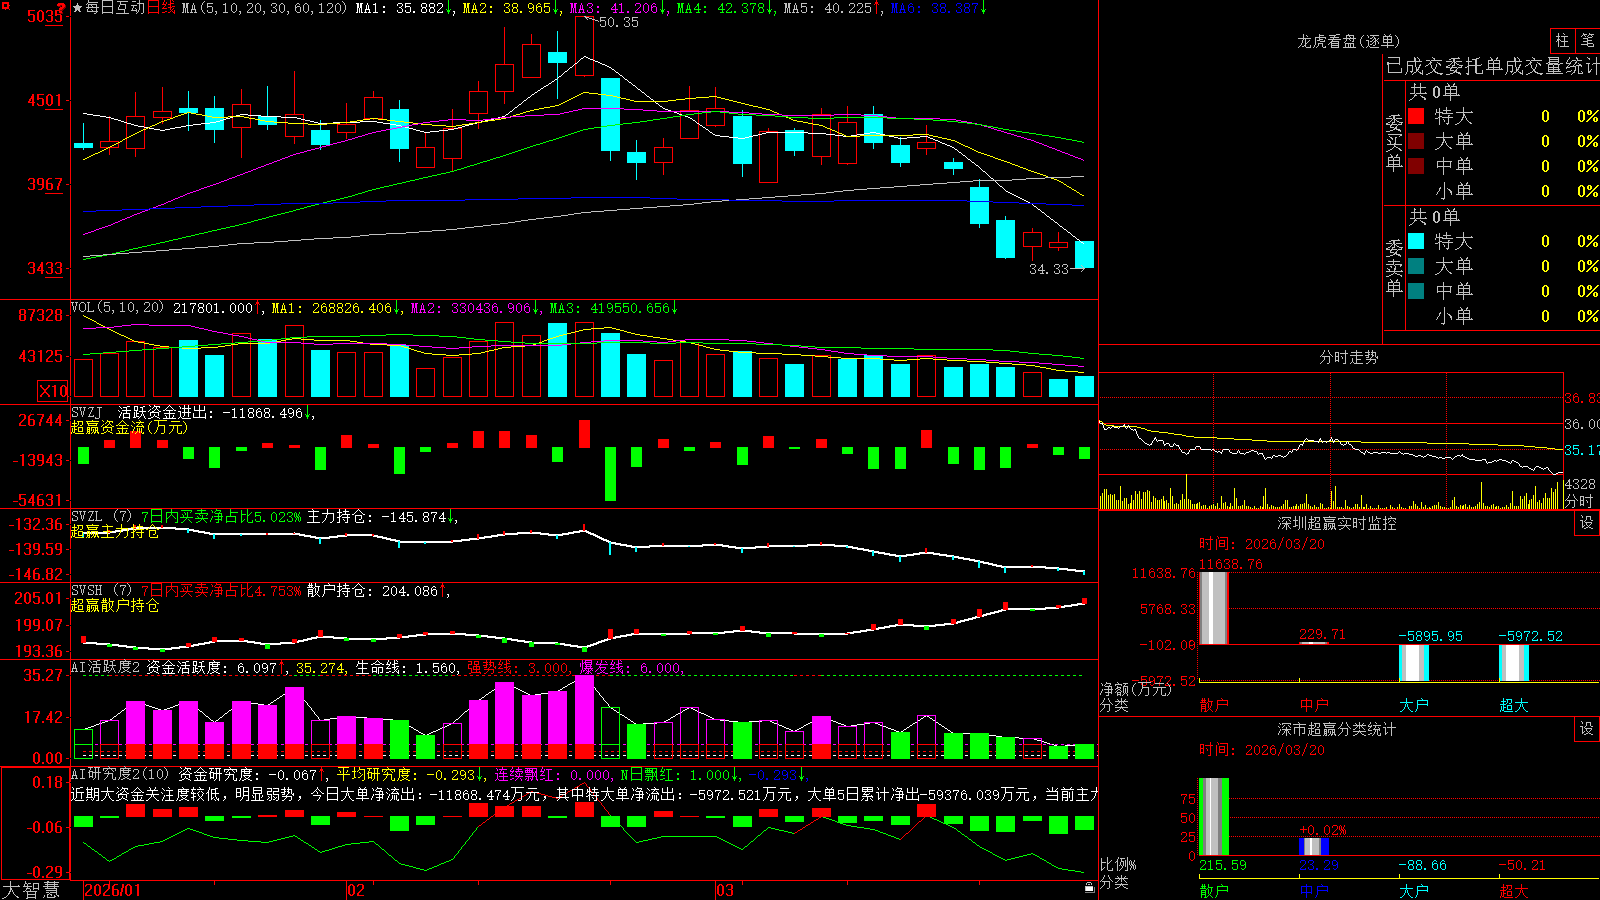Click the 大智慧 logo in bottom-left corner
The height and width of the screenshot is (900, 1600).
point(31,890)
